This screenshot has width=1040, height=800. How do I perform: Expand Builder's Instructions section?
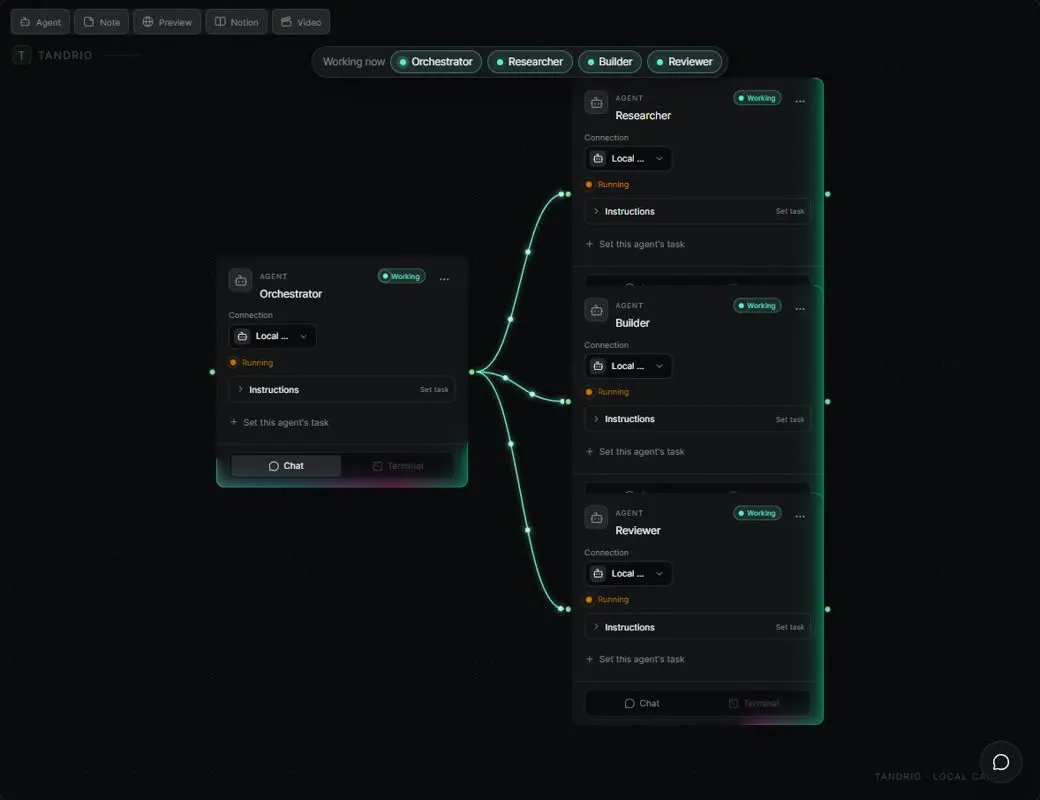[x=697, y=419]
